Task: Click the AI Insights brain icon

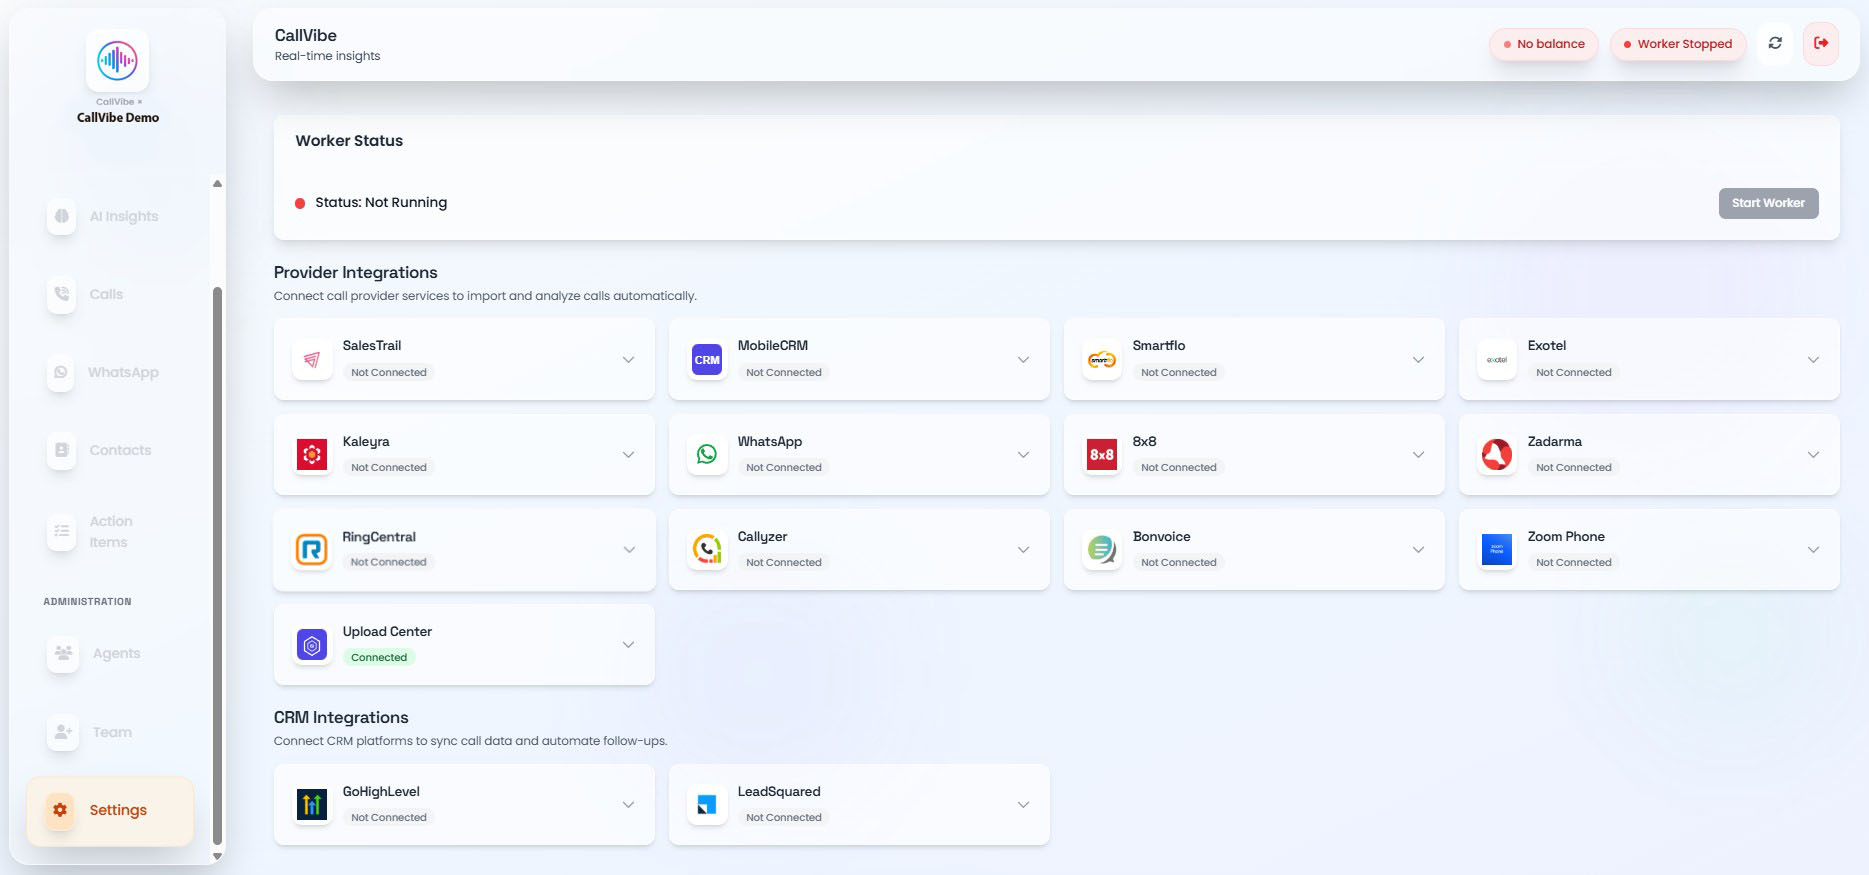Action: [x=62, y=216]
